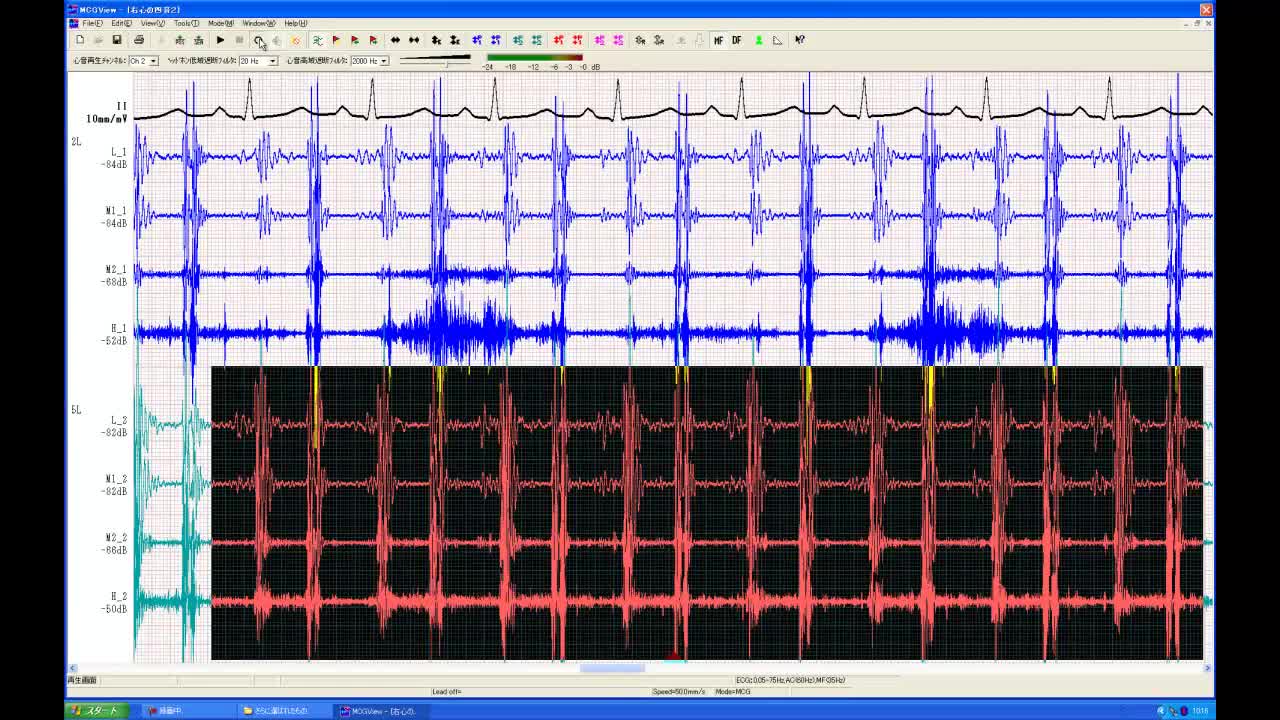Click the MCGView taskbar button
This screenshot has height=720, width=1280.
tap(380, 711)
